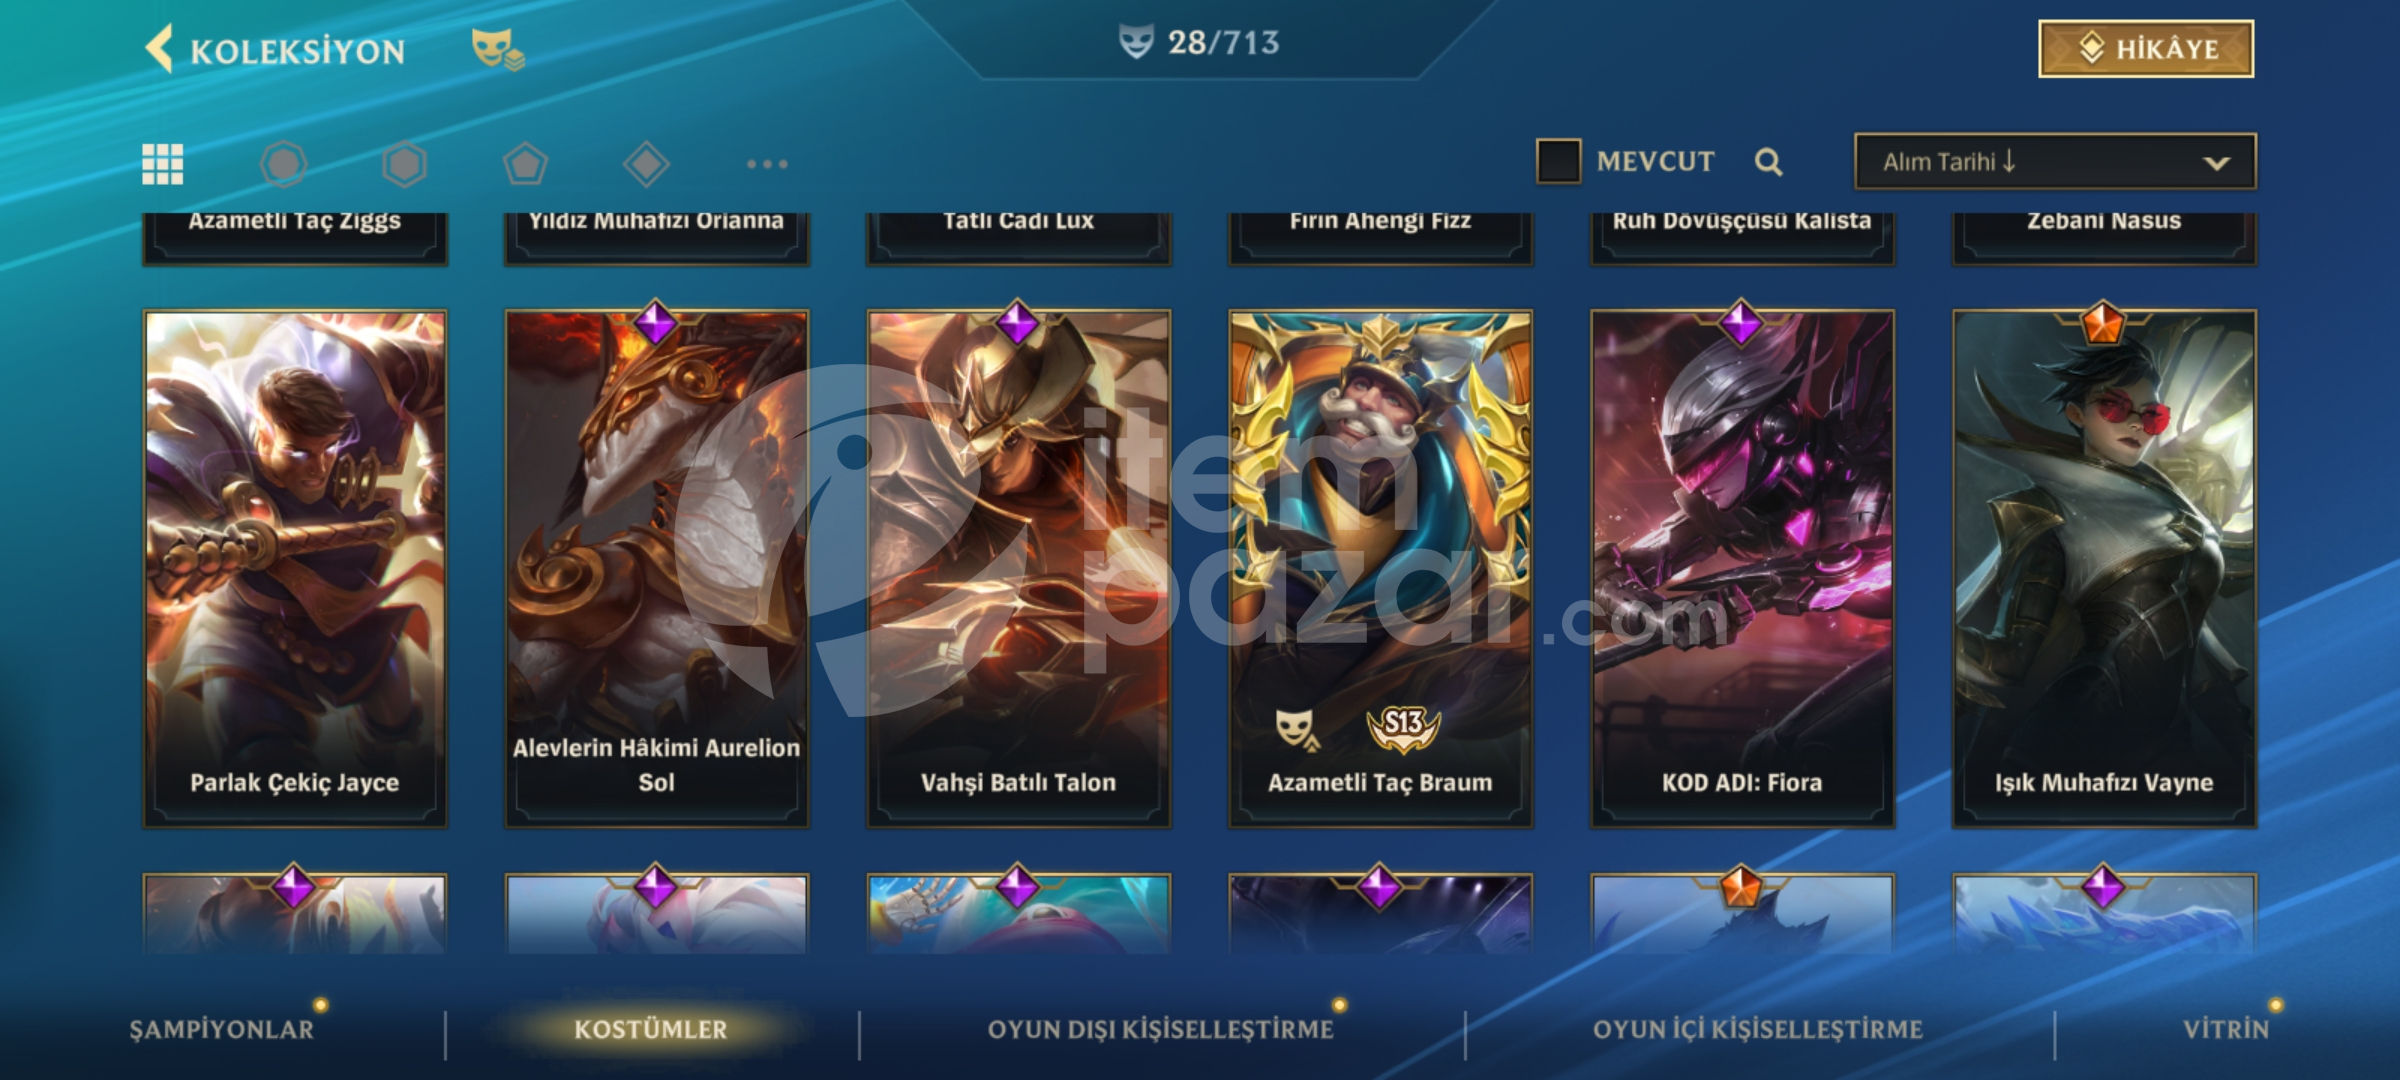Image resolution: width=2400 pixels, height=1080 pixels.
Task: Select the pentagon rarity filter icon
Action: (x=525, y=164)
